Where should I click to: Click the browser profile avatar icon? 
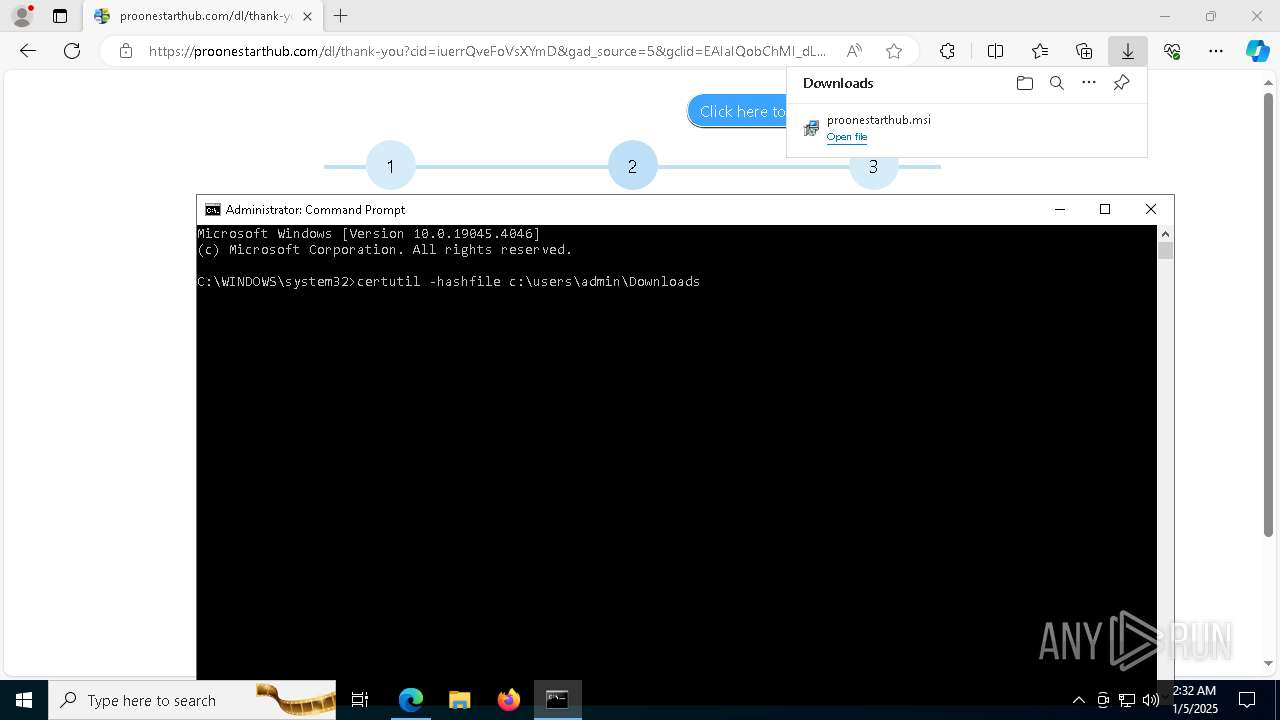point(21,16)
